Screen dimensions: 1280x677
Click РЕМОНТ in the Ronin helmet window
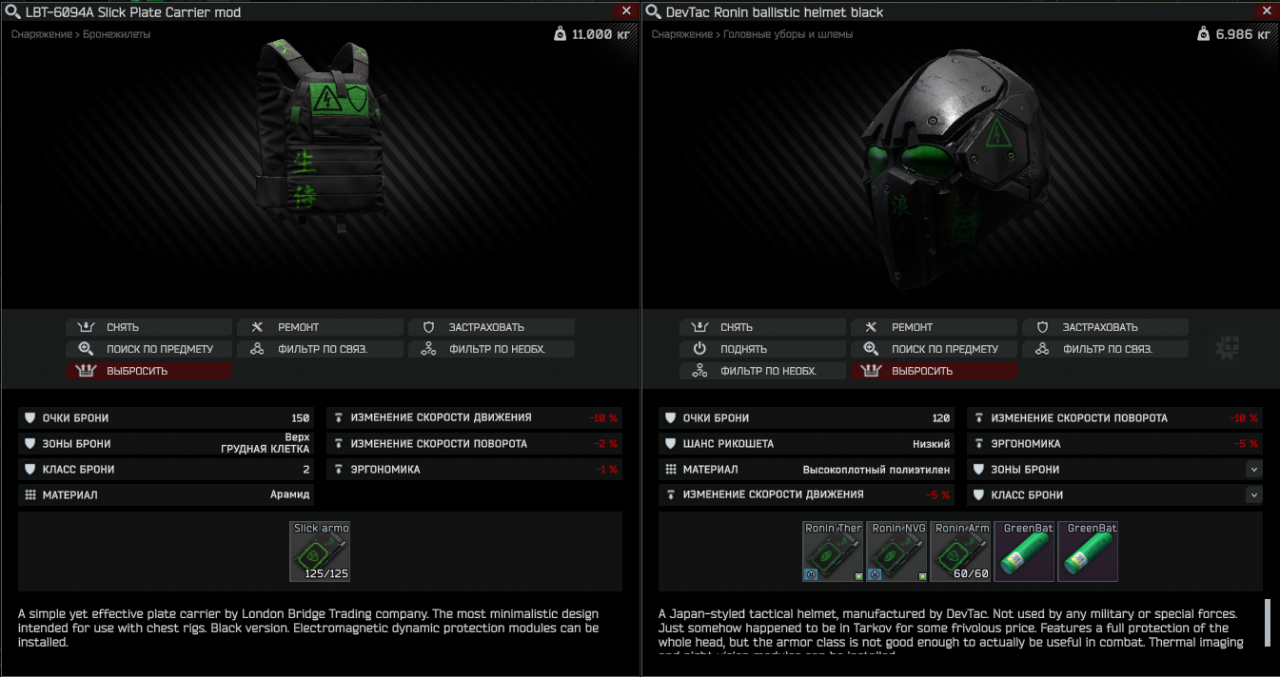click(934, 327)
